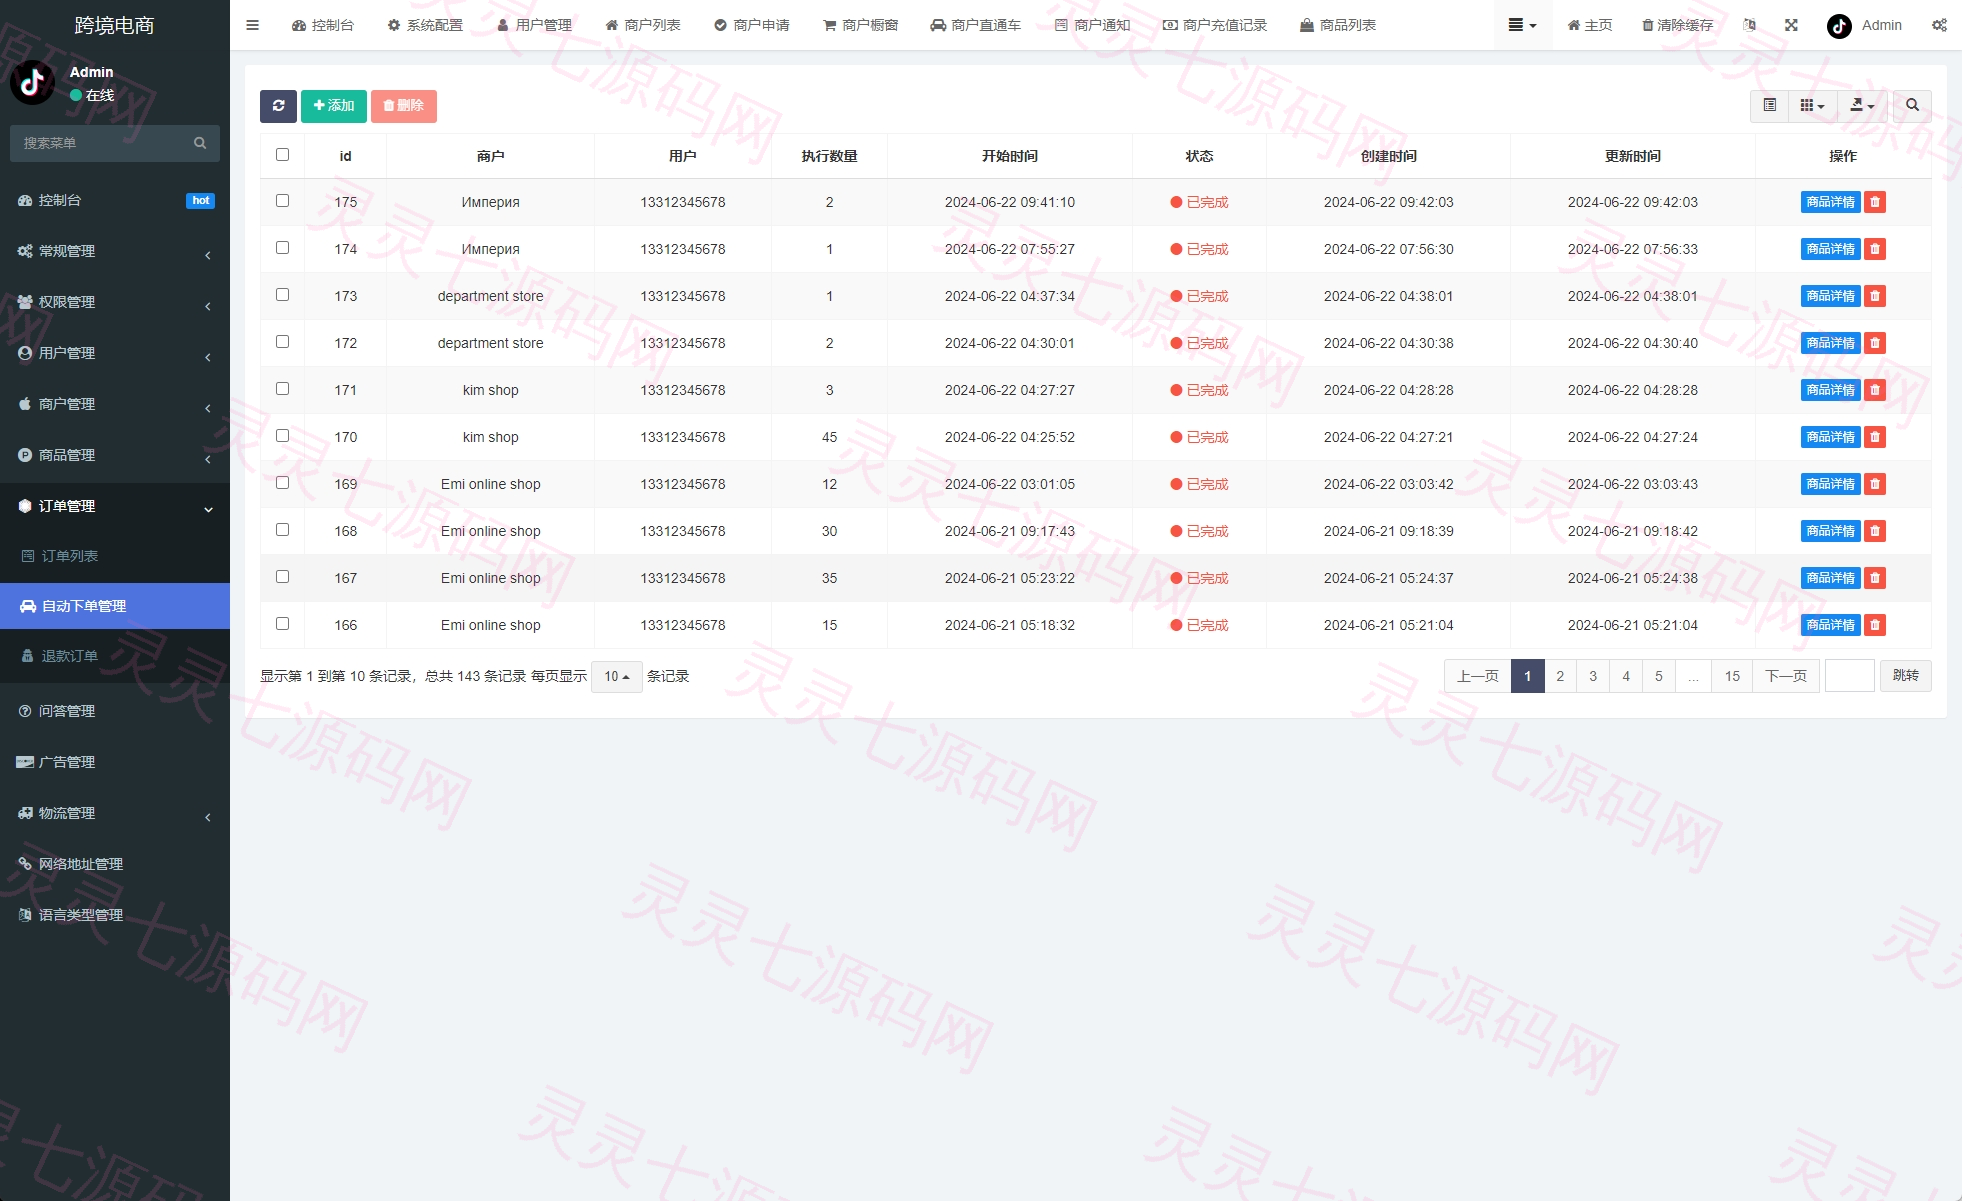Go to page 15 in pagination
The width and height of the screenshot is (1962, 1201).
[1732, 677]
